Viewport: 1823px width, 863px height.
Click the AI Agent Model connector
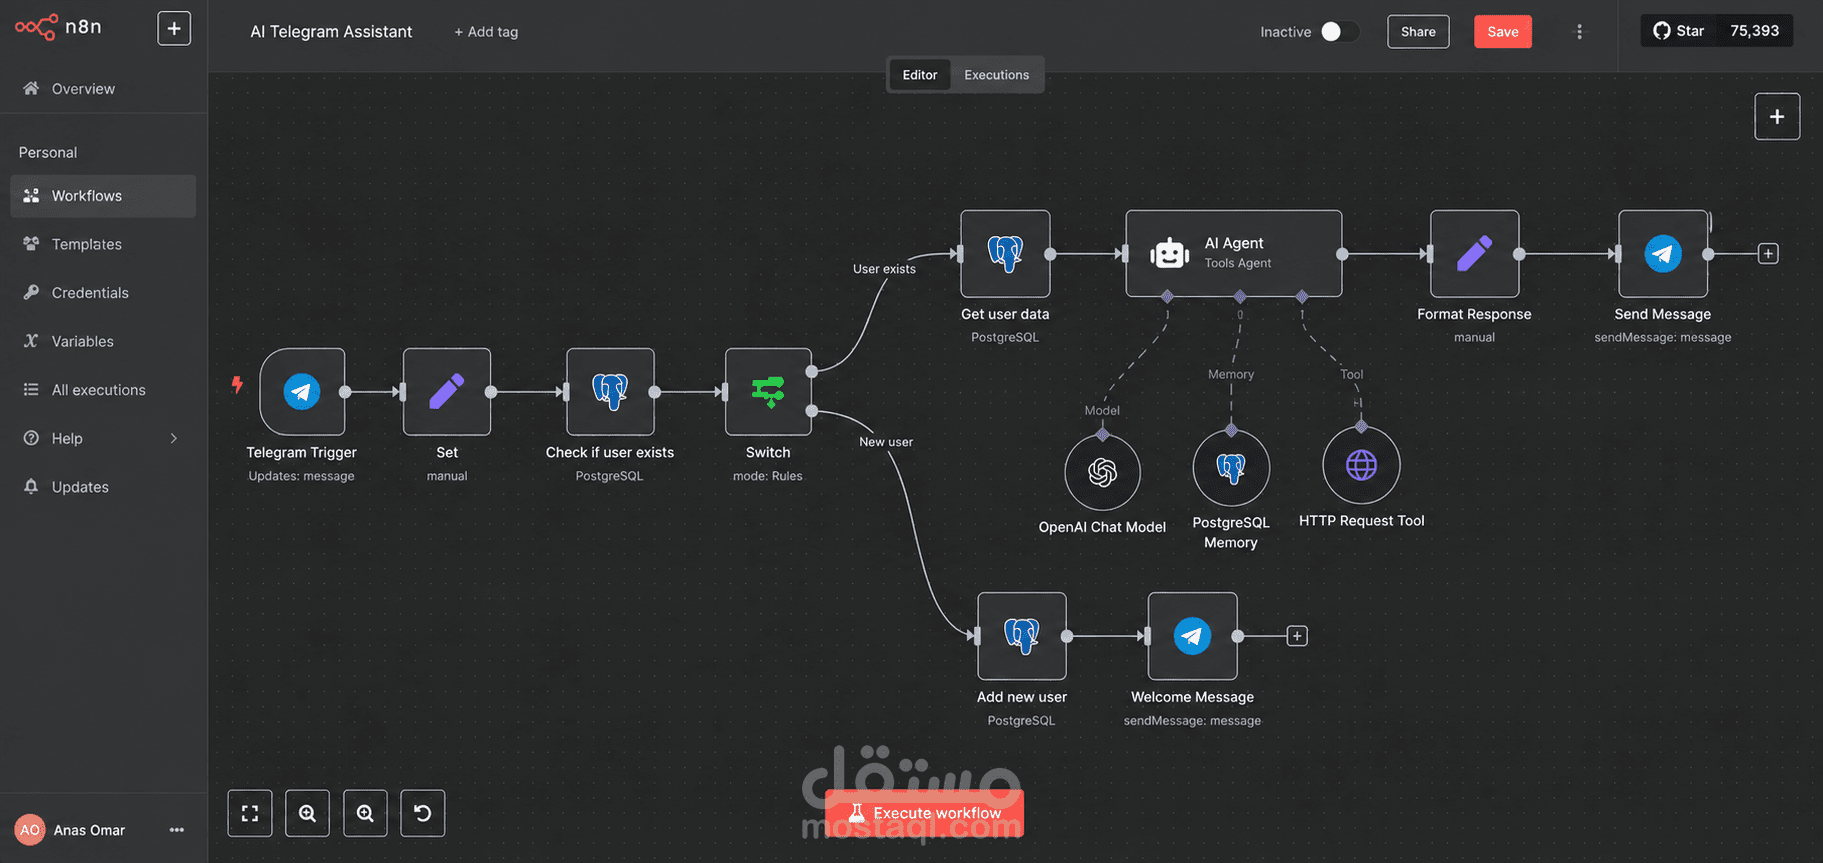(1167, 296)
